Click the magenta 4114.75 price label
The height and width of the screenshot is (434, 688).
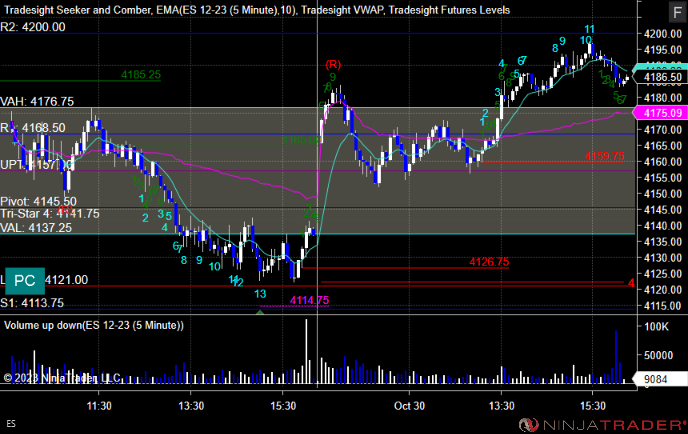pos(309,300)
